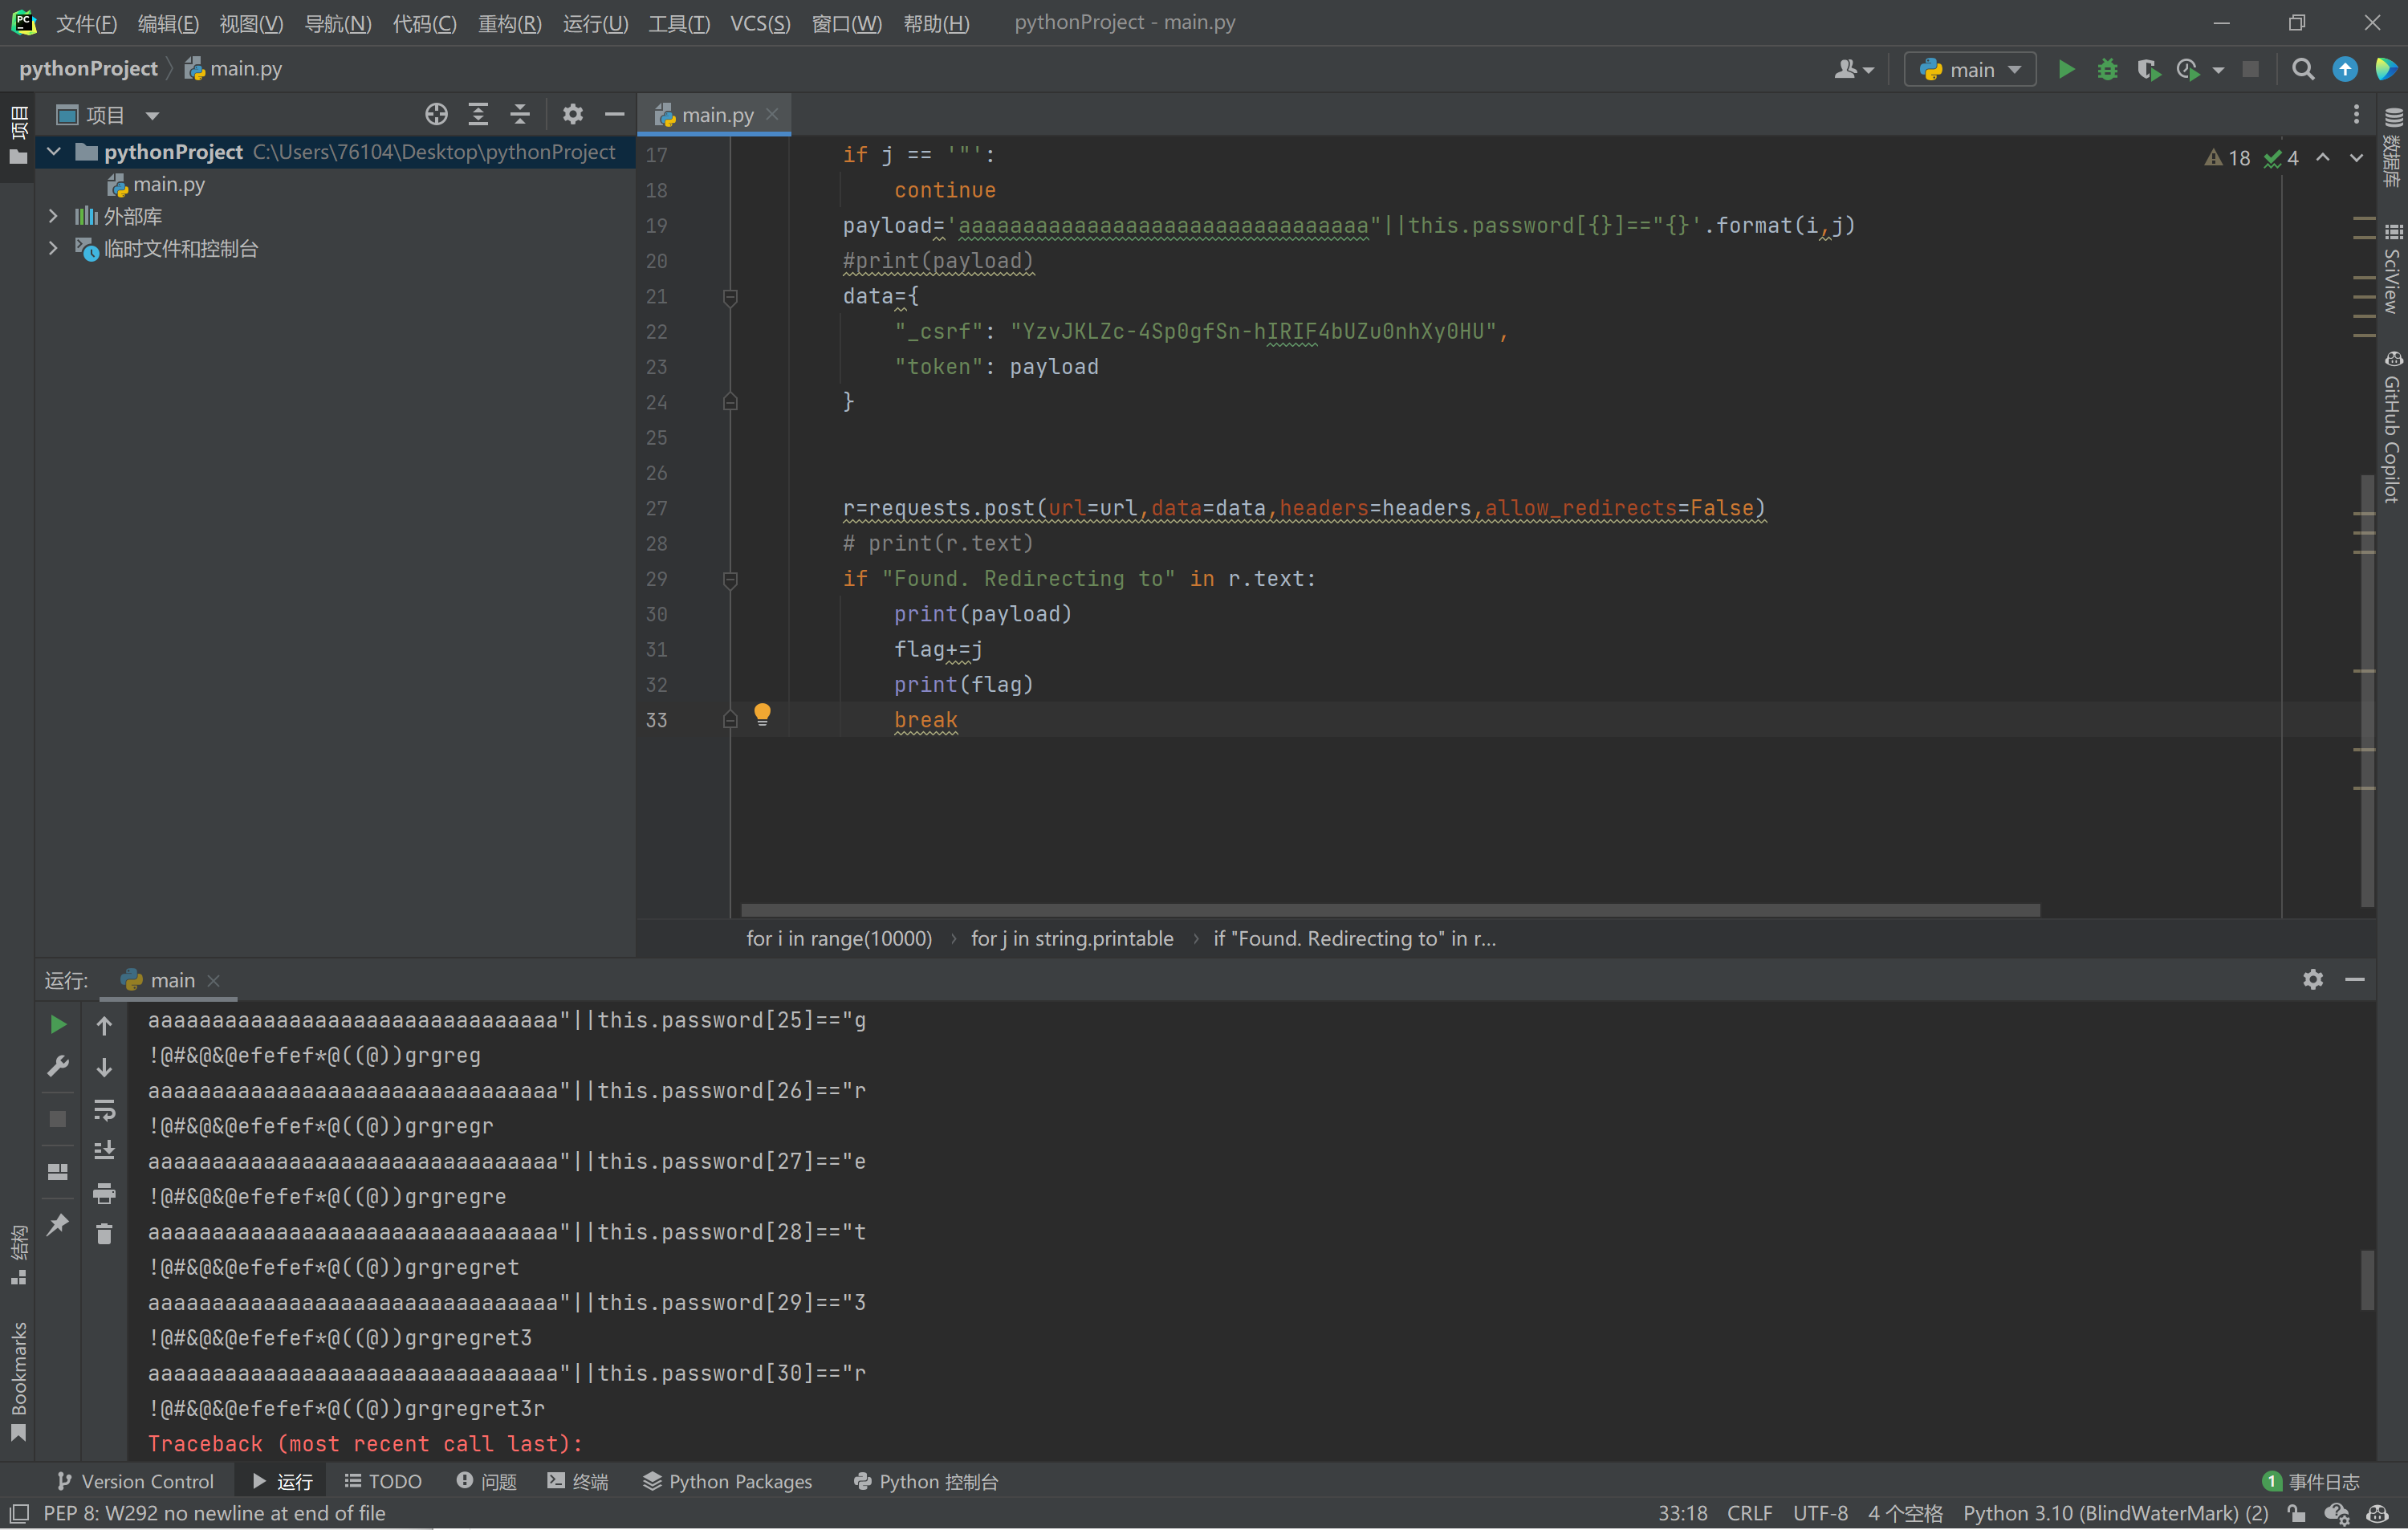Open the 文件(F) menu
The width and height of the screenshot is (2408, 1530).
[x=86, y=23]
